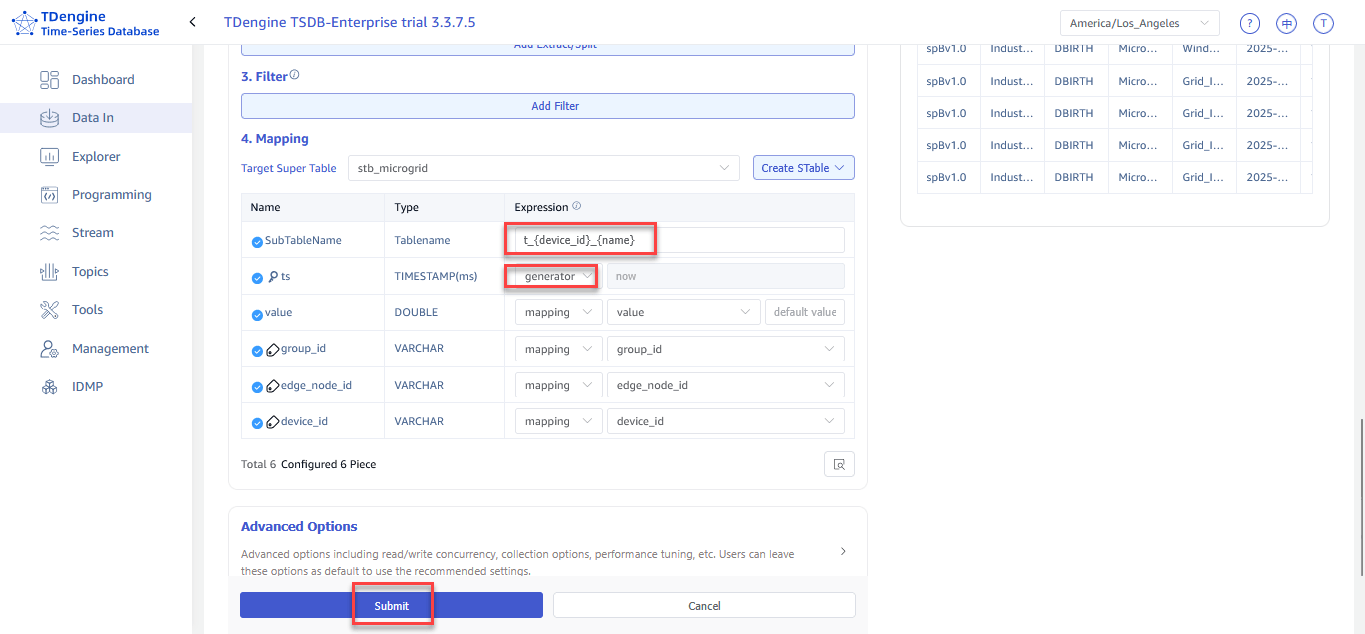Click the IDMP icon in sidebar
The height and width of the screenshot is (634, 1365).
click(49, 387)
